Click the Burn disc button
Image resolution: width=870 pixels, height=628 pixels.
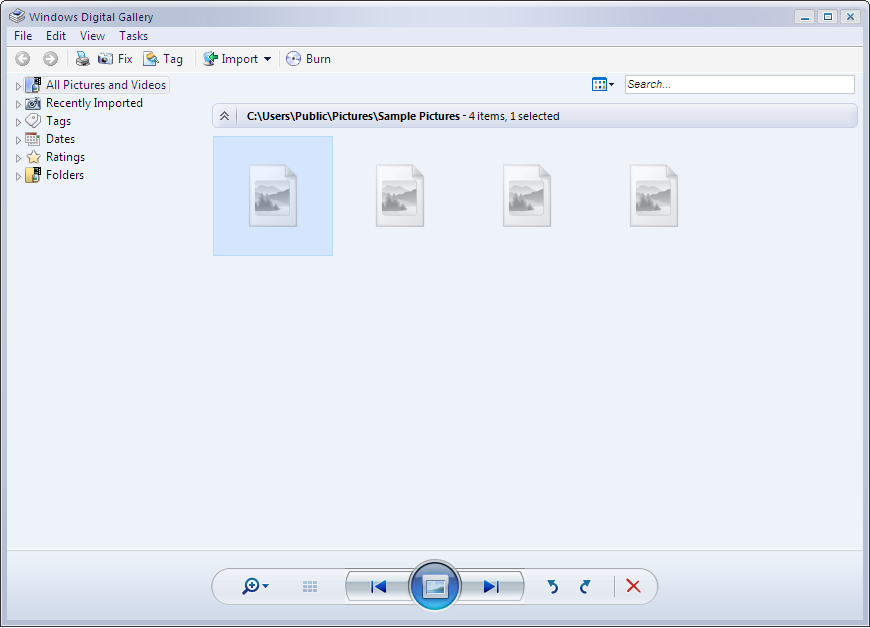(308, 59)
